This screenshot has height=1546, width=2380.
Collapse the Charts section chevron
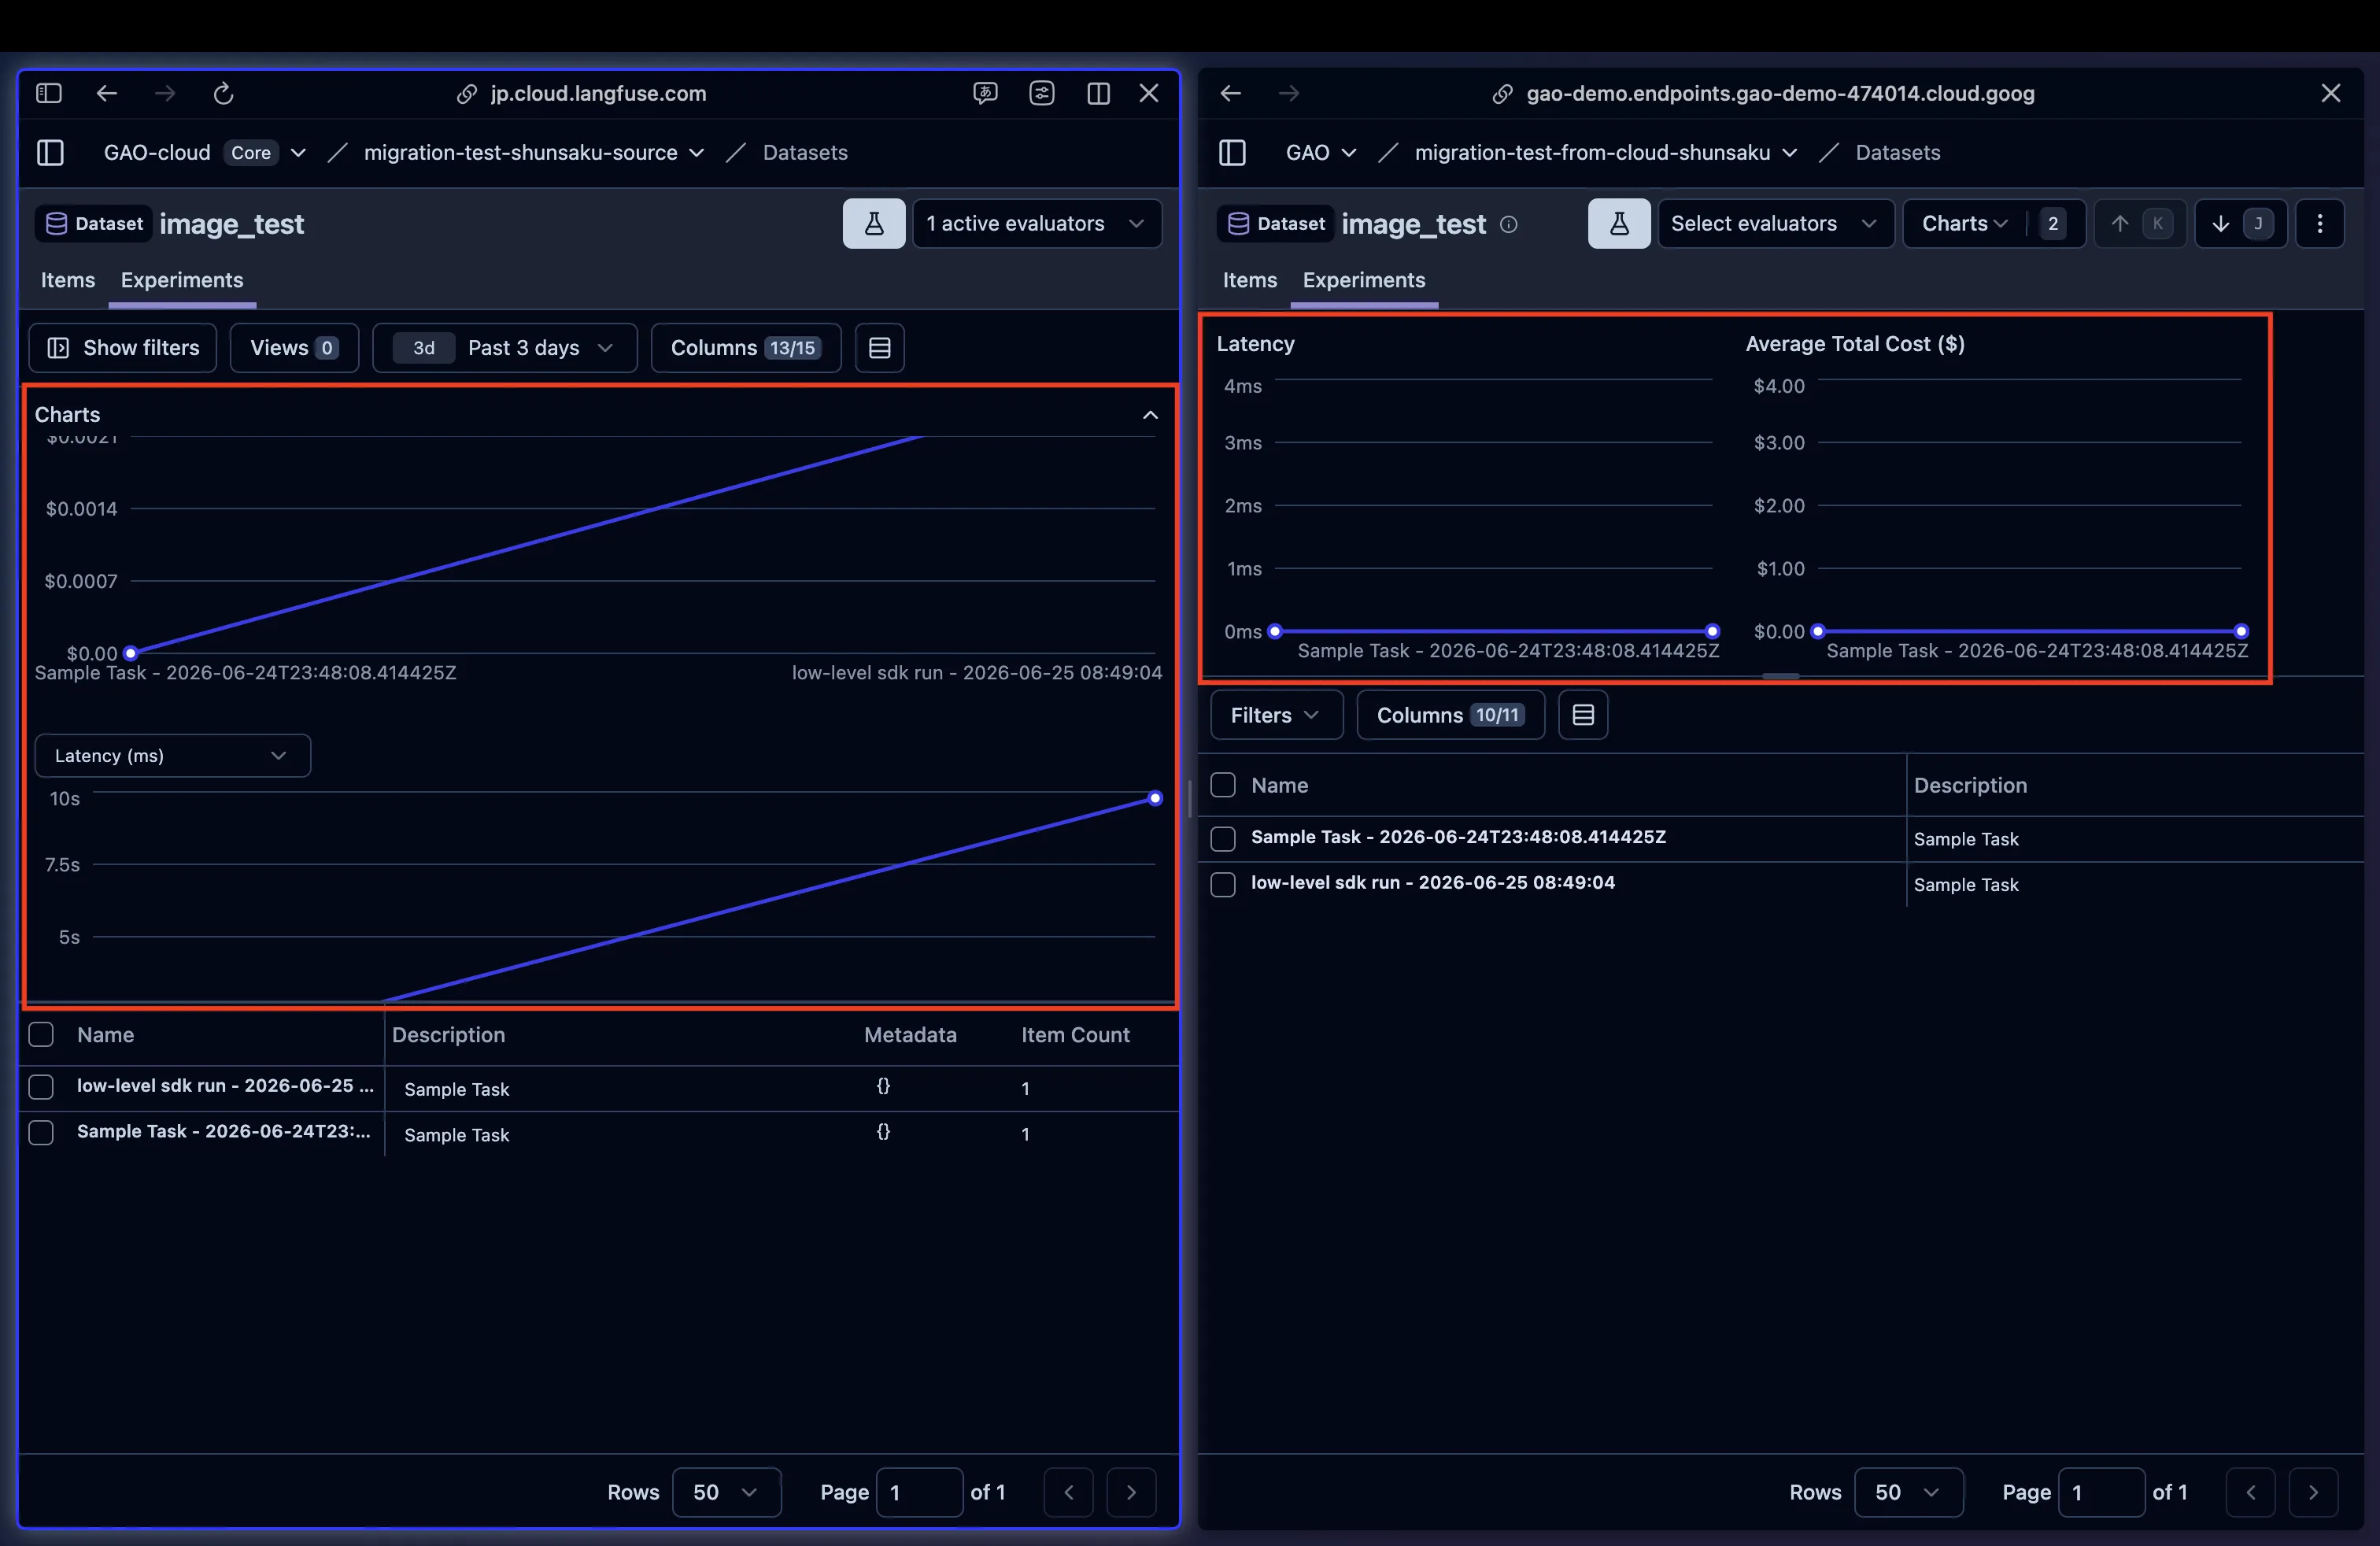(x=1150, y=414)
